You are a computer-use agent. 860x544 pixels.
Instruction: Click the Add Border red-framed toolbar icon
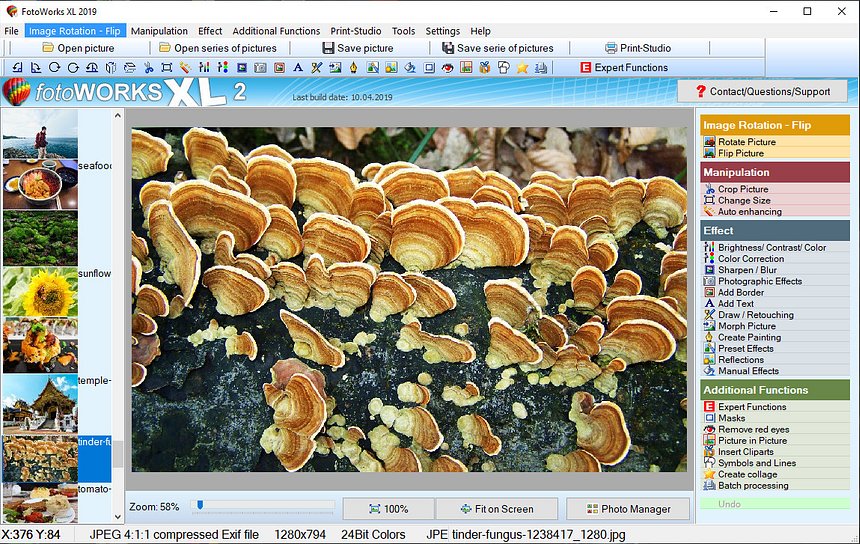(x=279, y=67)
